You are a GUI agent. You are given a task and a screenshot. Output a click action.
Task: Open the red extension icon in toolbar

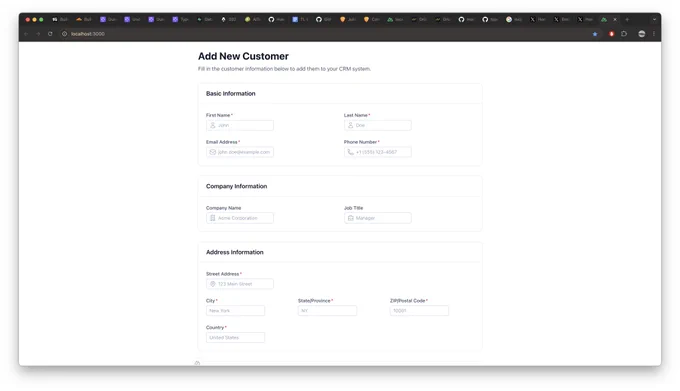click(611, 34)
